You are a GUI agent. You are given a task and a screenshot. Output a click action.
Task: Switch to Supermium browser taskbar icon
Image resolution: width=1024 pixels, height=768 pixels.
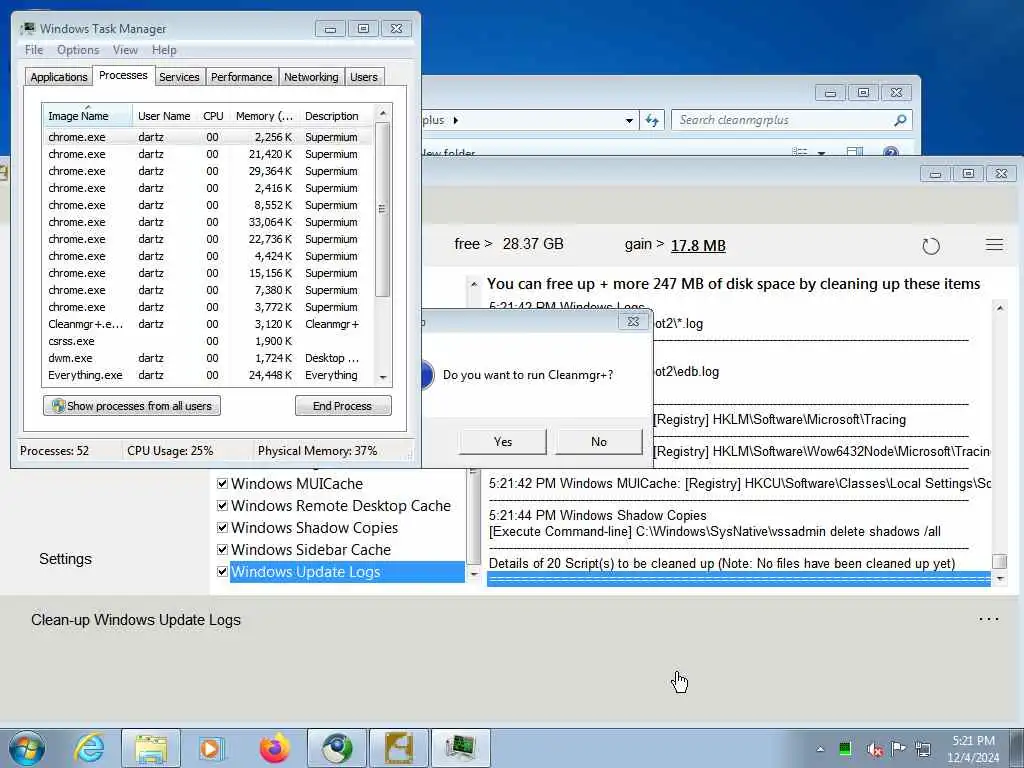pyautogui.click(x=336, y=748)
